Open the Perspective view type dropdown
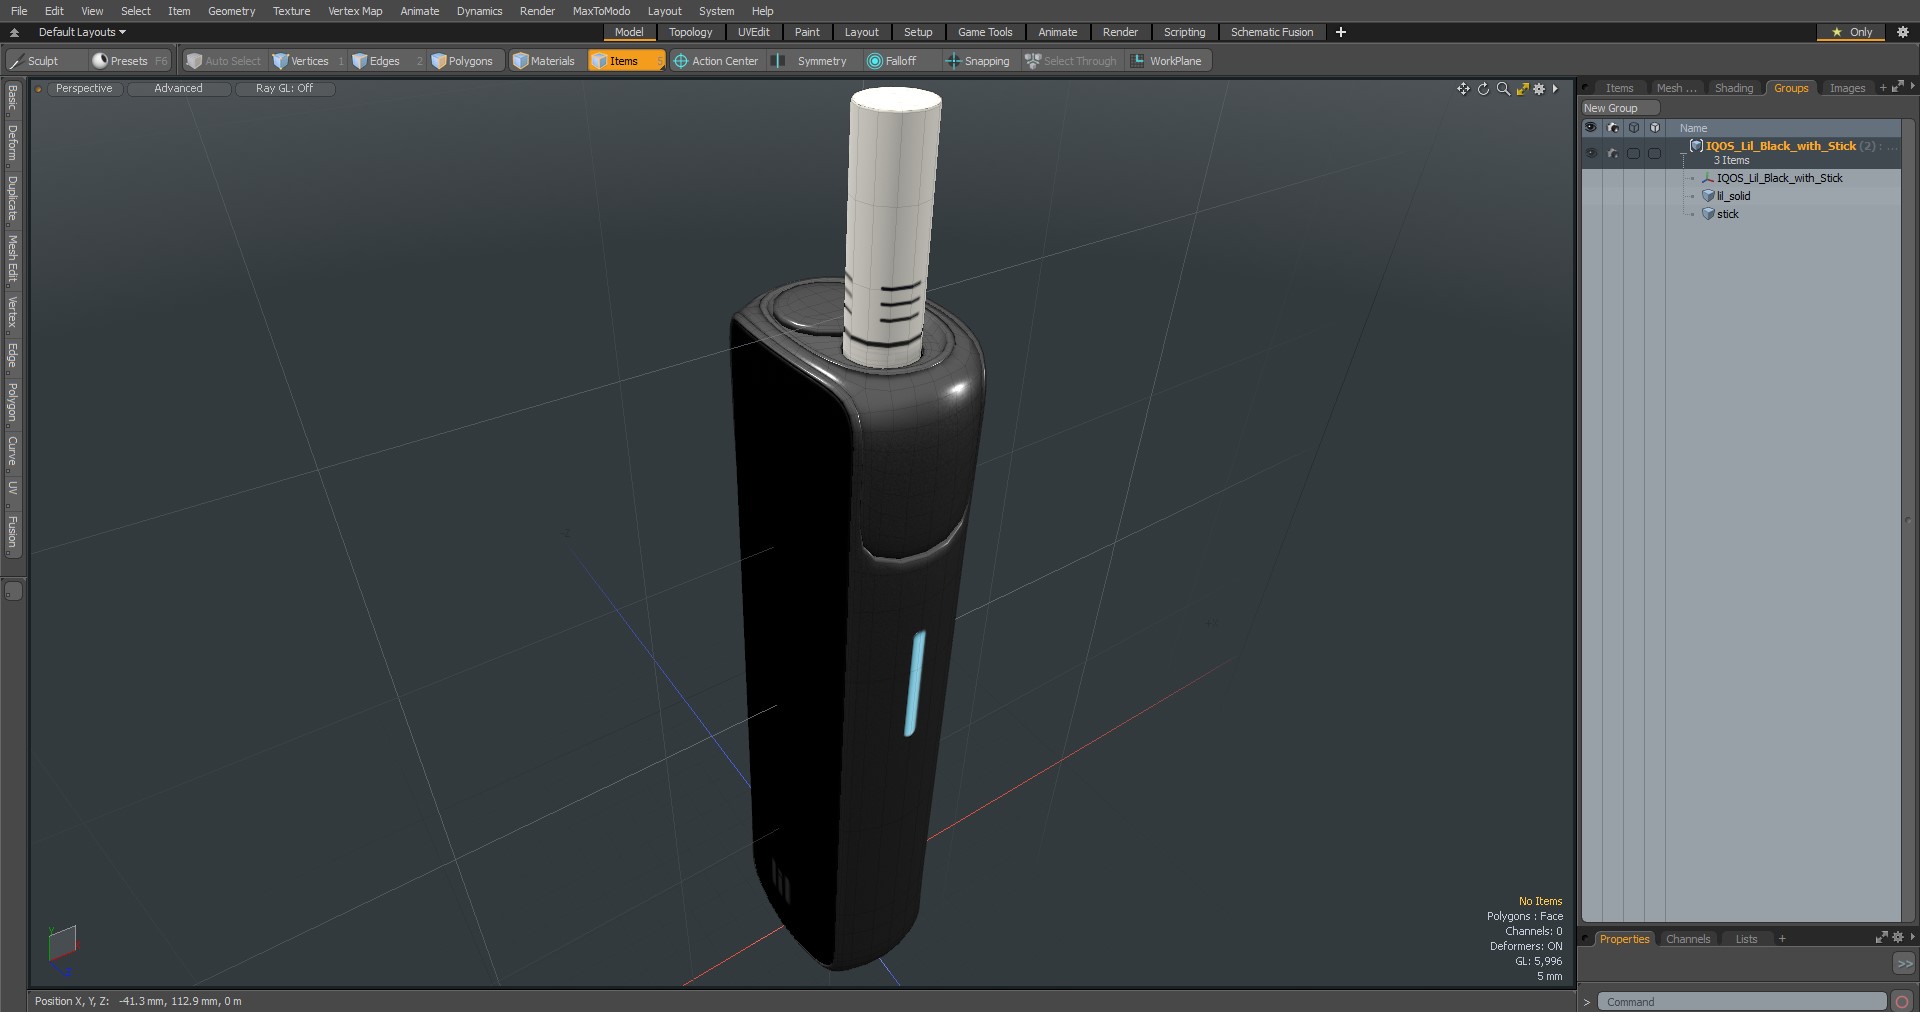The height and width of the screenshot is (1012, 1920). 84,89
